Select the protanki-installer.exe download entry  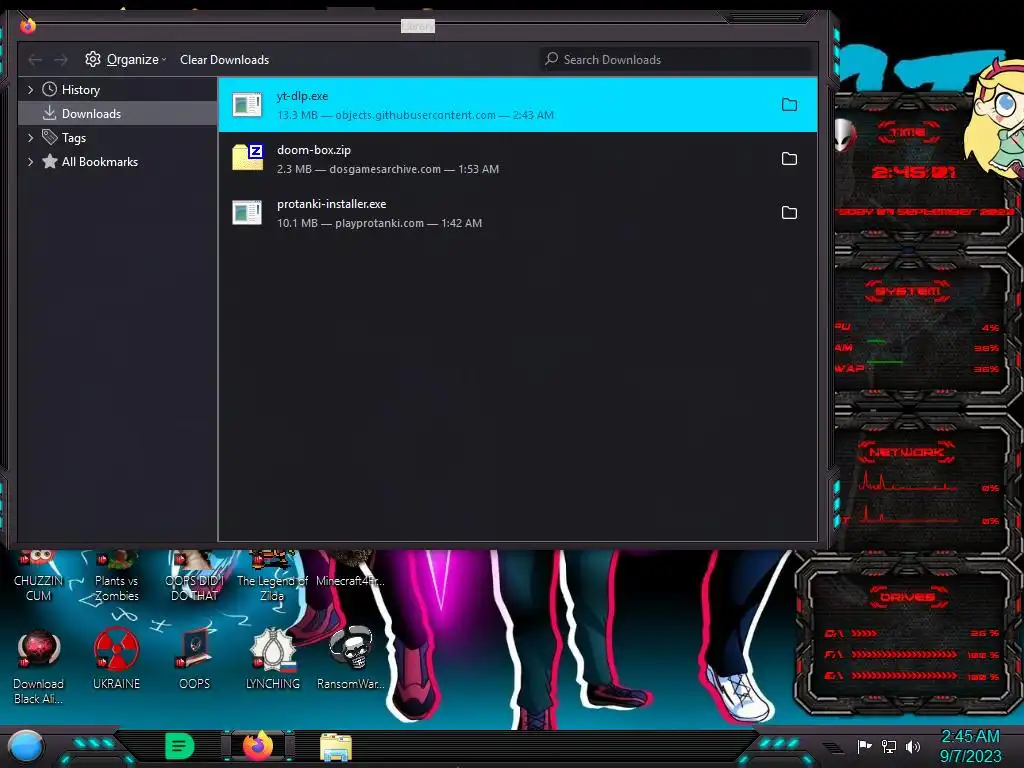(x=517, y=213)
